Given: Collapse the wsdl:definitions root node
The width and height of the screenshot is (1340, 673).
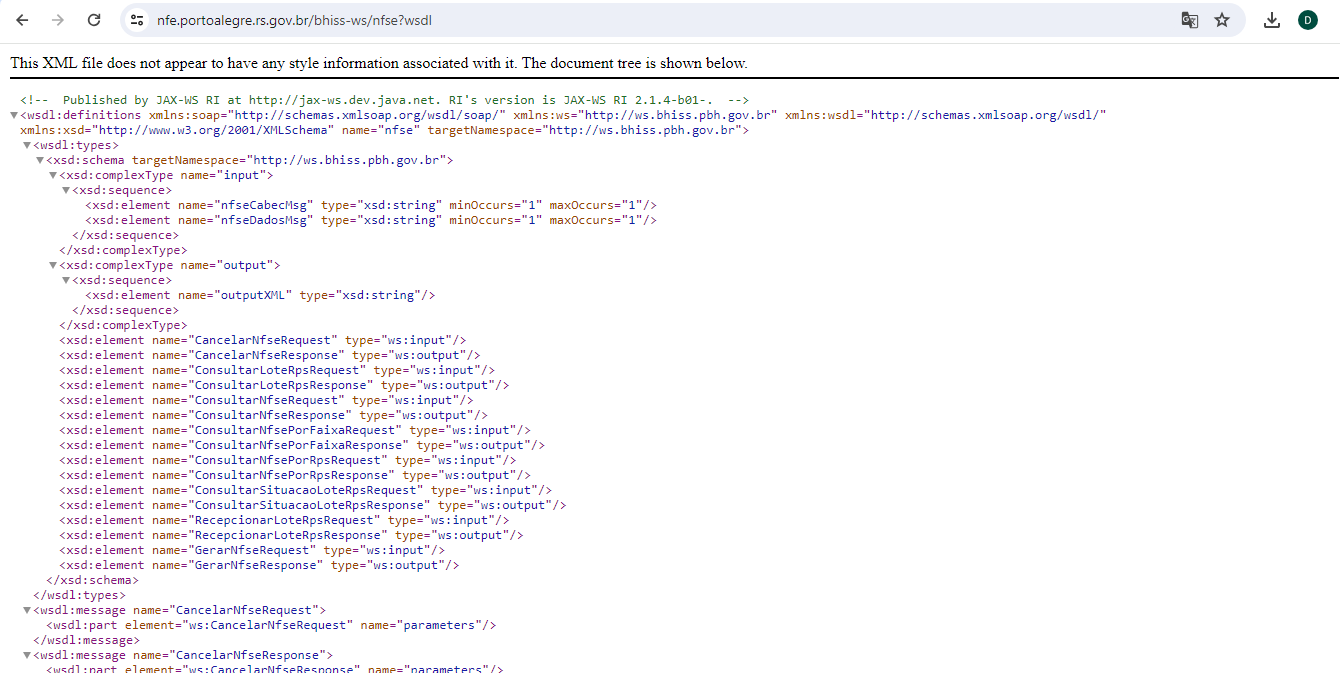Looking at the screenshot, I should (14, 115).
